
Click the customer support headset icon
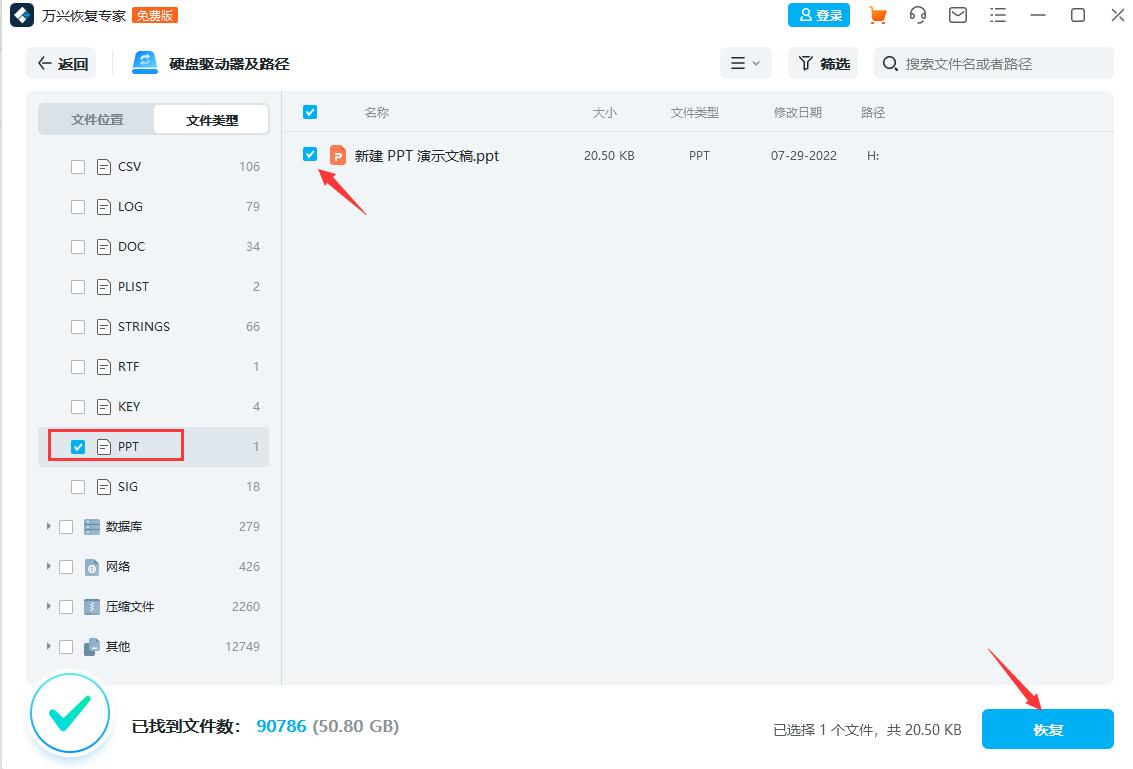[917, 15]
